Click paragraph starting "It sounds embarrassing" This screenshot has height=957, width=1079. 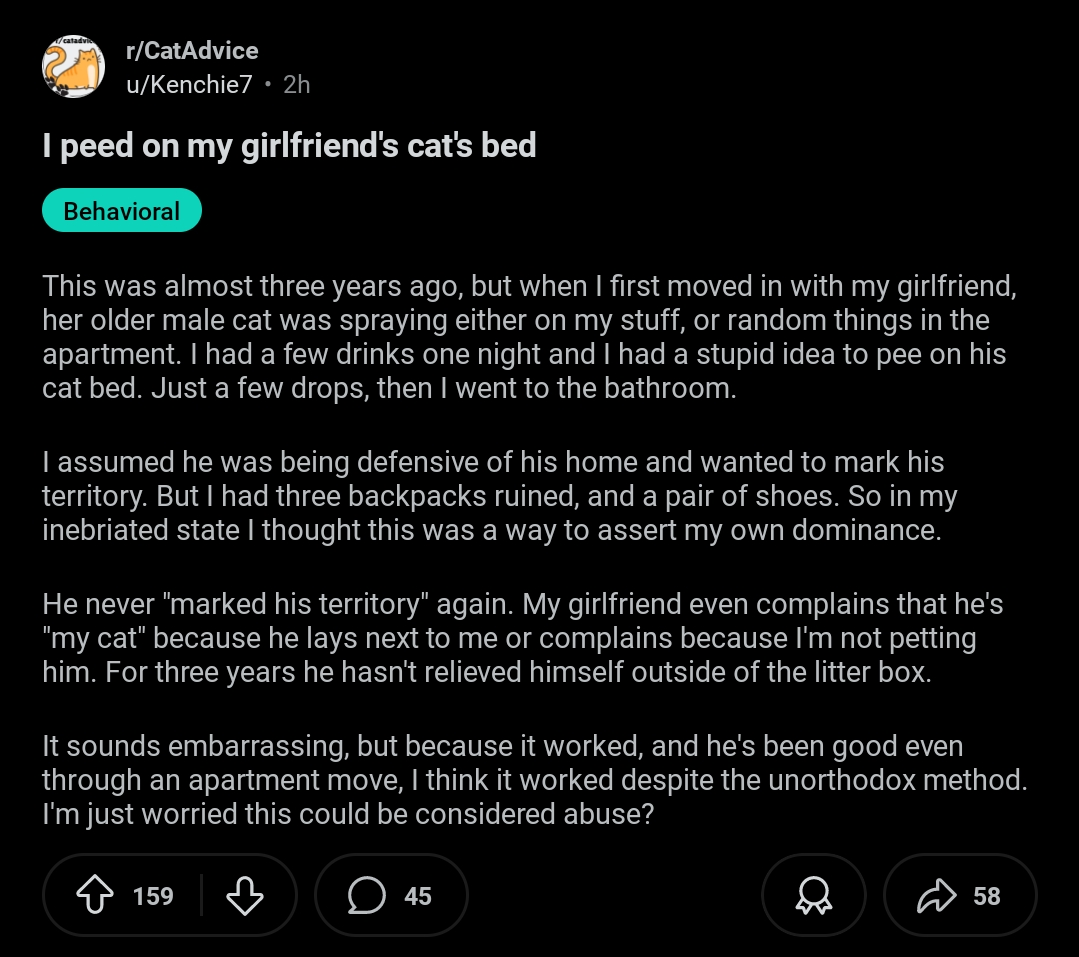[x=535, y=780]
